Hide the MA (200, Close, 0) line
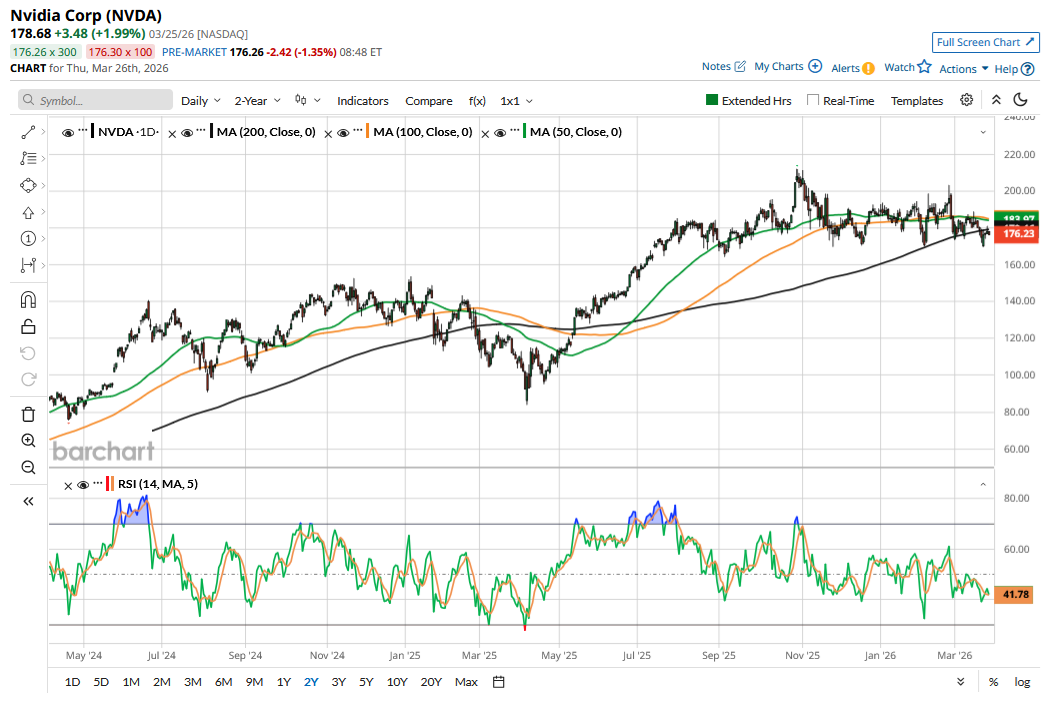 (186, 132)
